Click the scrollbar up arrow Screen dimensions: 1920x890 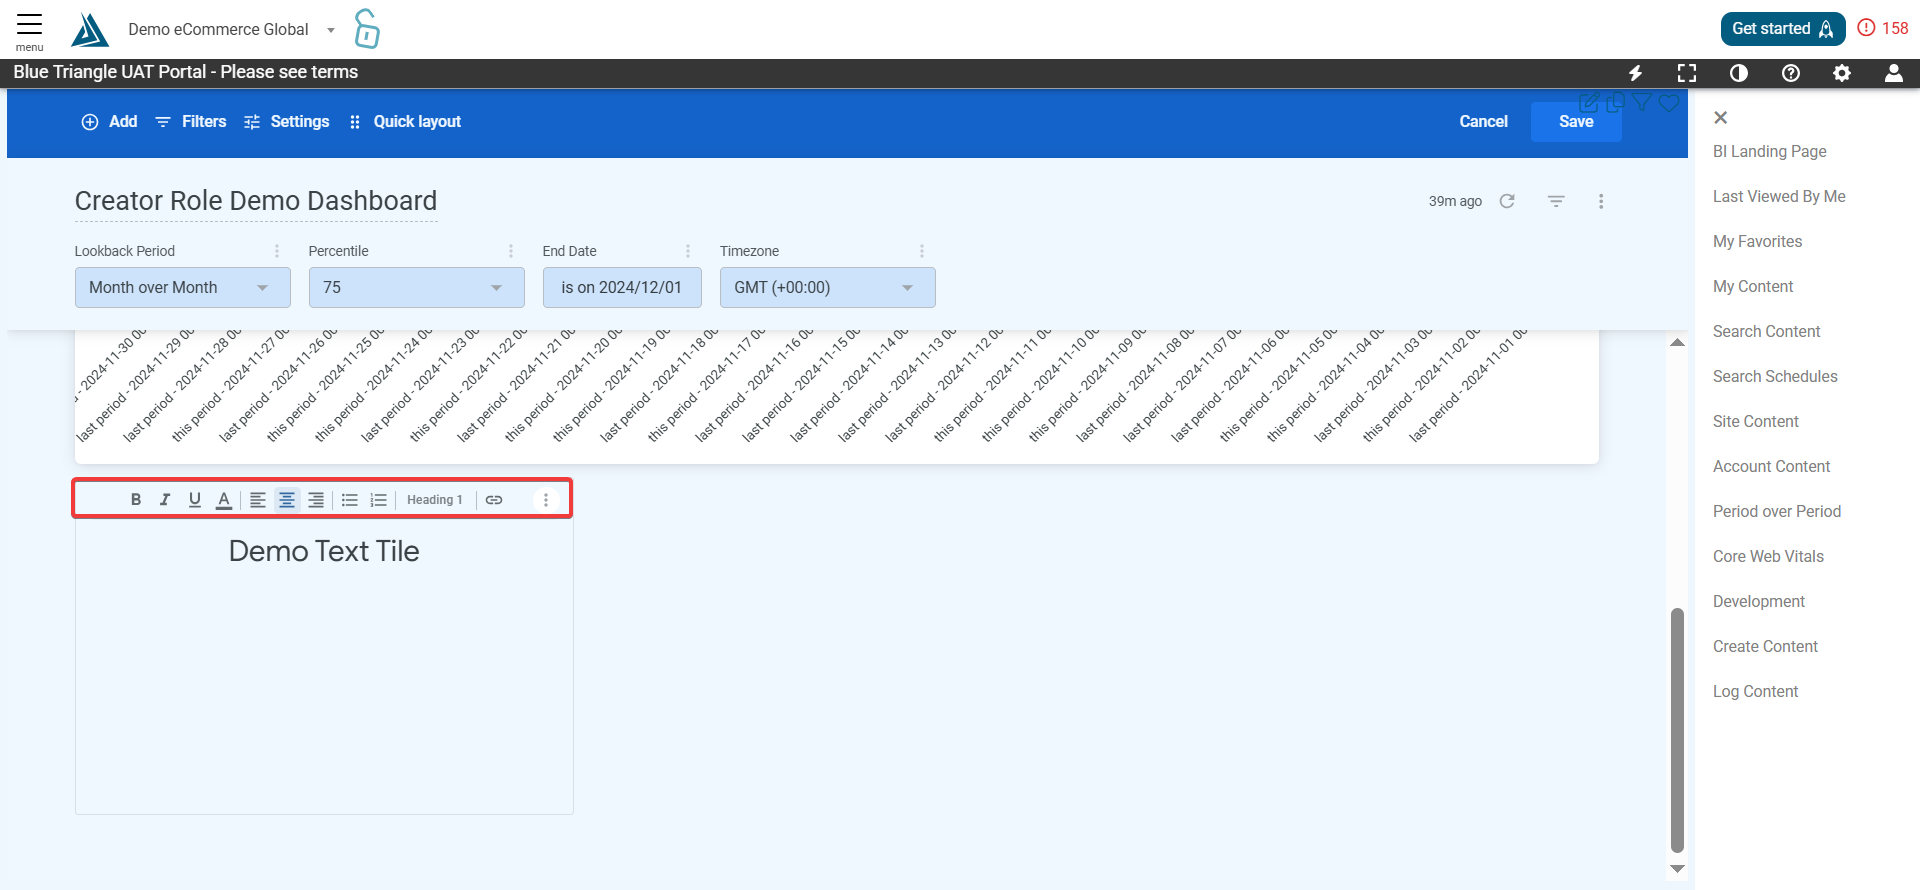1678,342
